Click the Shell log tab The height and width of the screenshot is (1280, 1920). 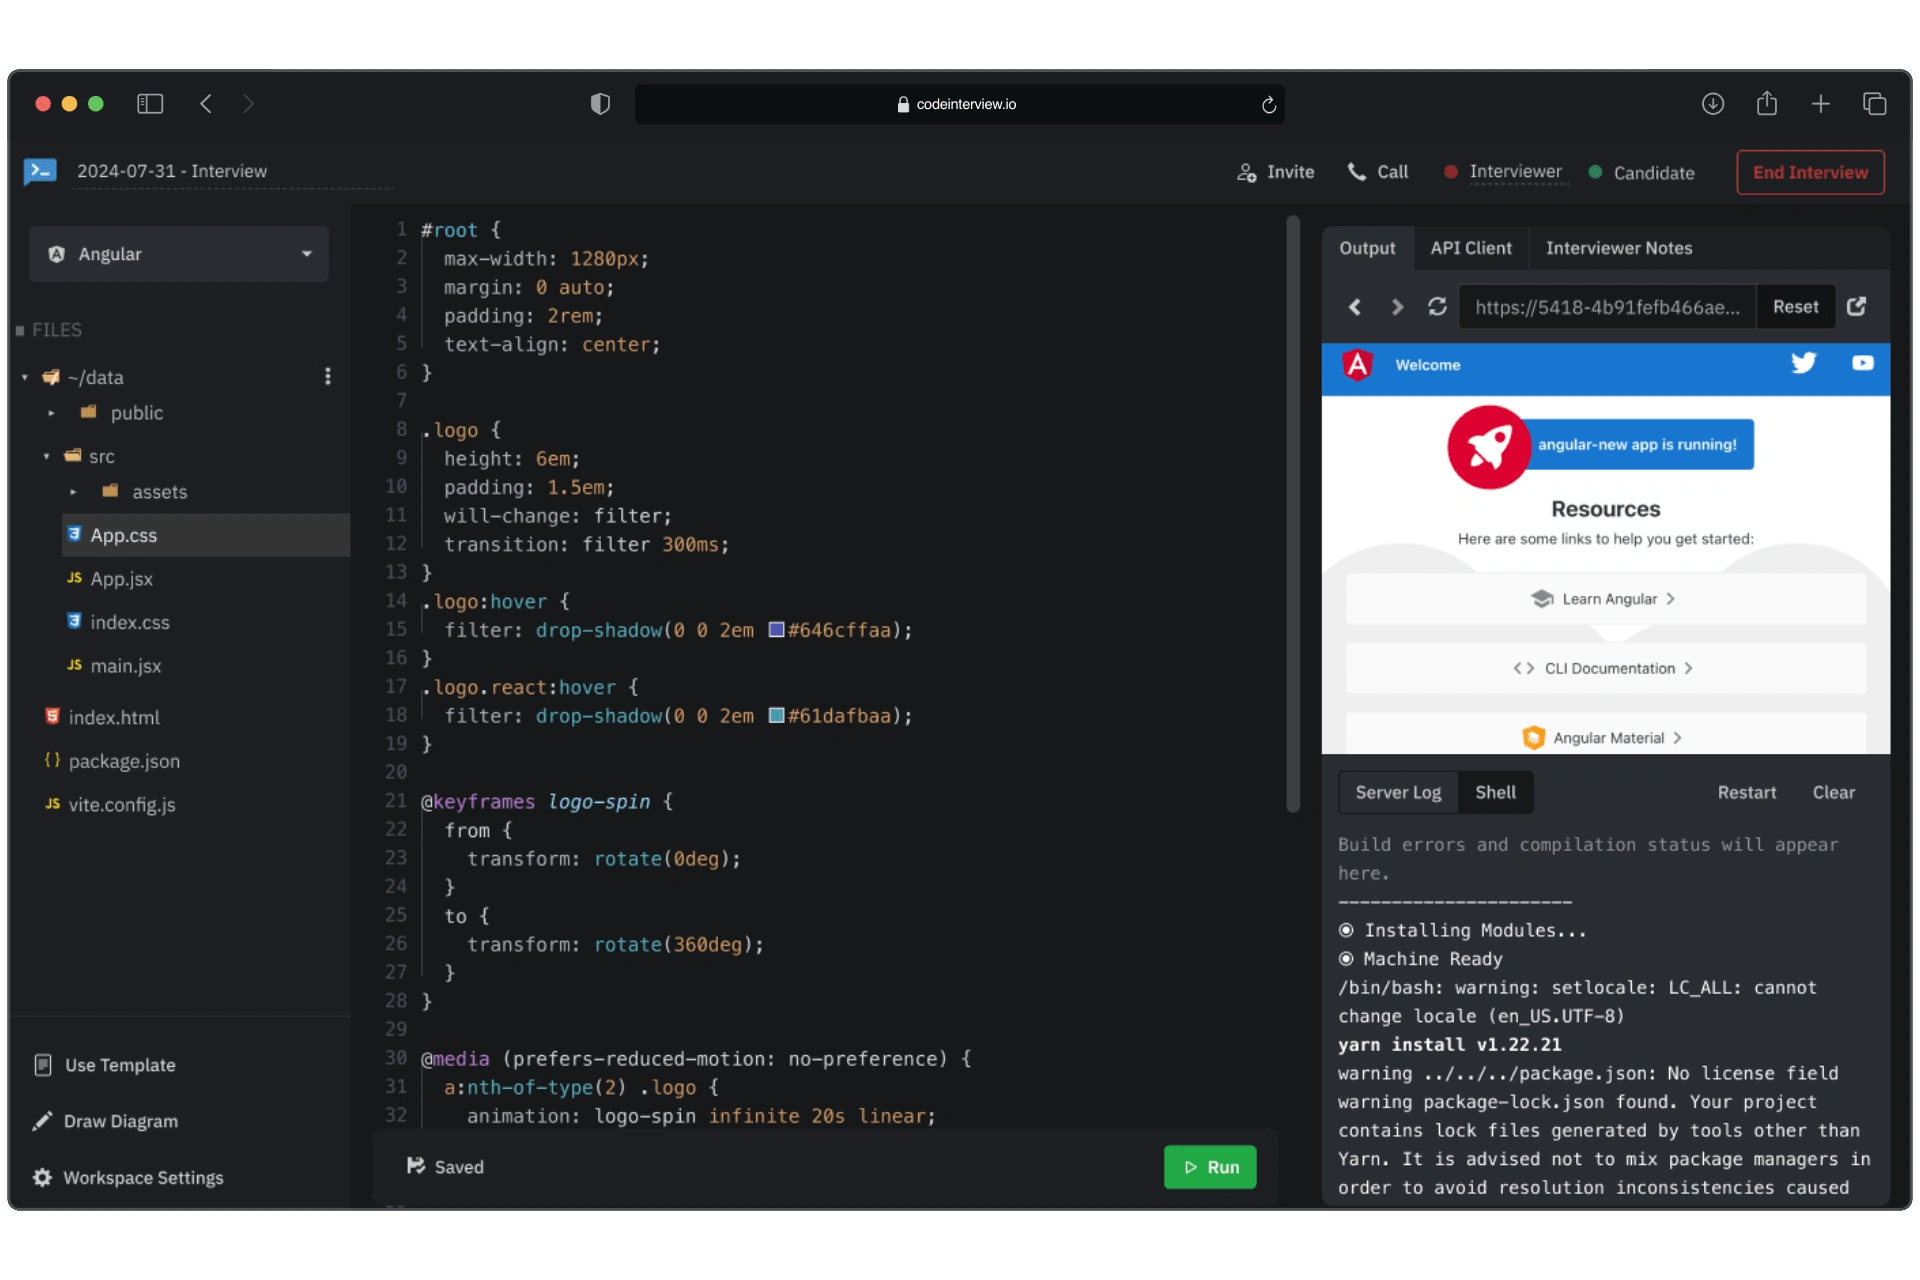(1494, 791)
